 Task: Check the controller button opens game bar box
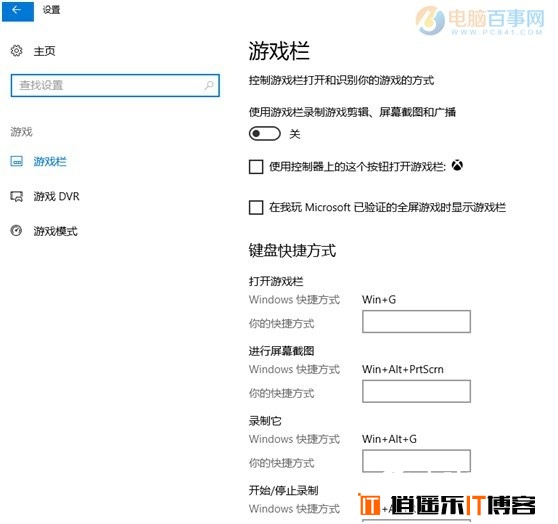tap(256, 167)
